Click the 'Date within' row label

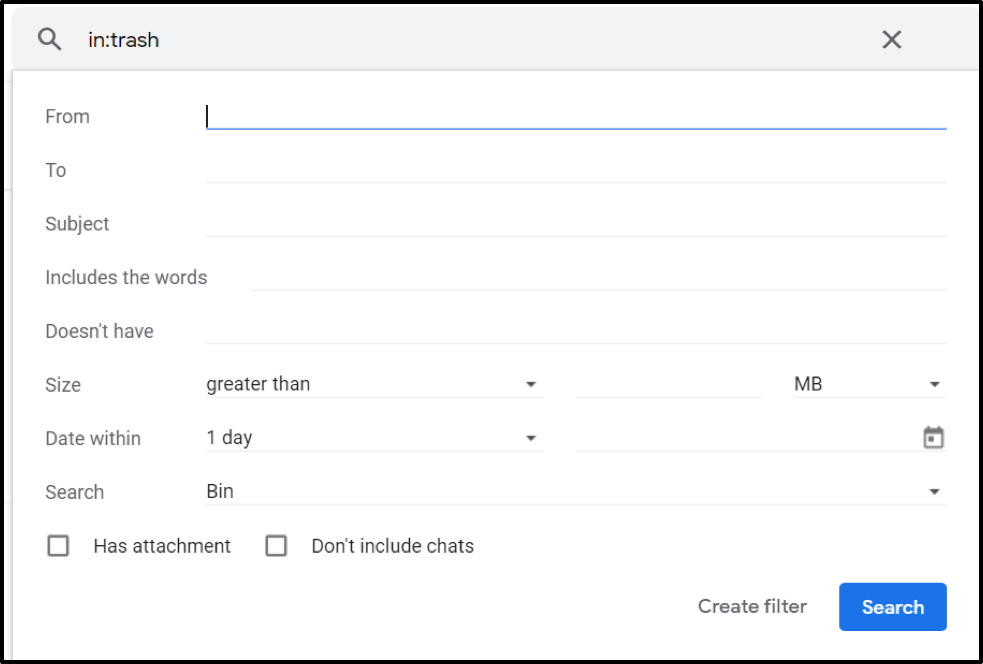93,438
